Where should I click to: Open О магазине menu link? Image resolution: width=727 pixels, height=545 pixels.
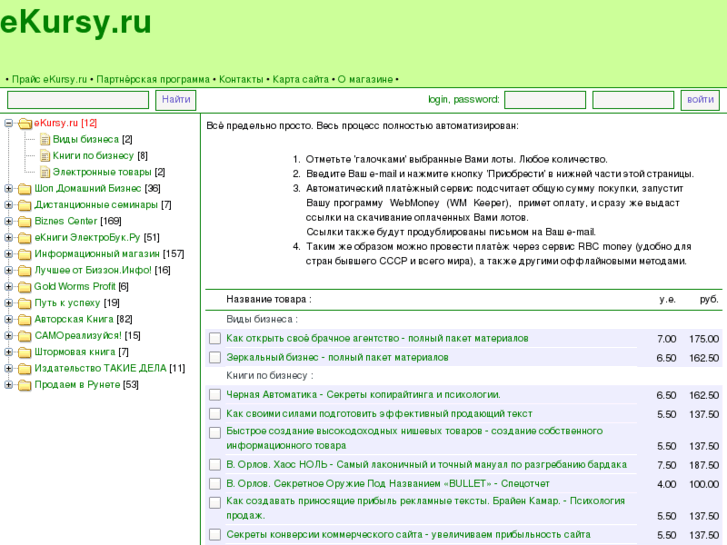365,79
